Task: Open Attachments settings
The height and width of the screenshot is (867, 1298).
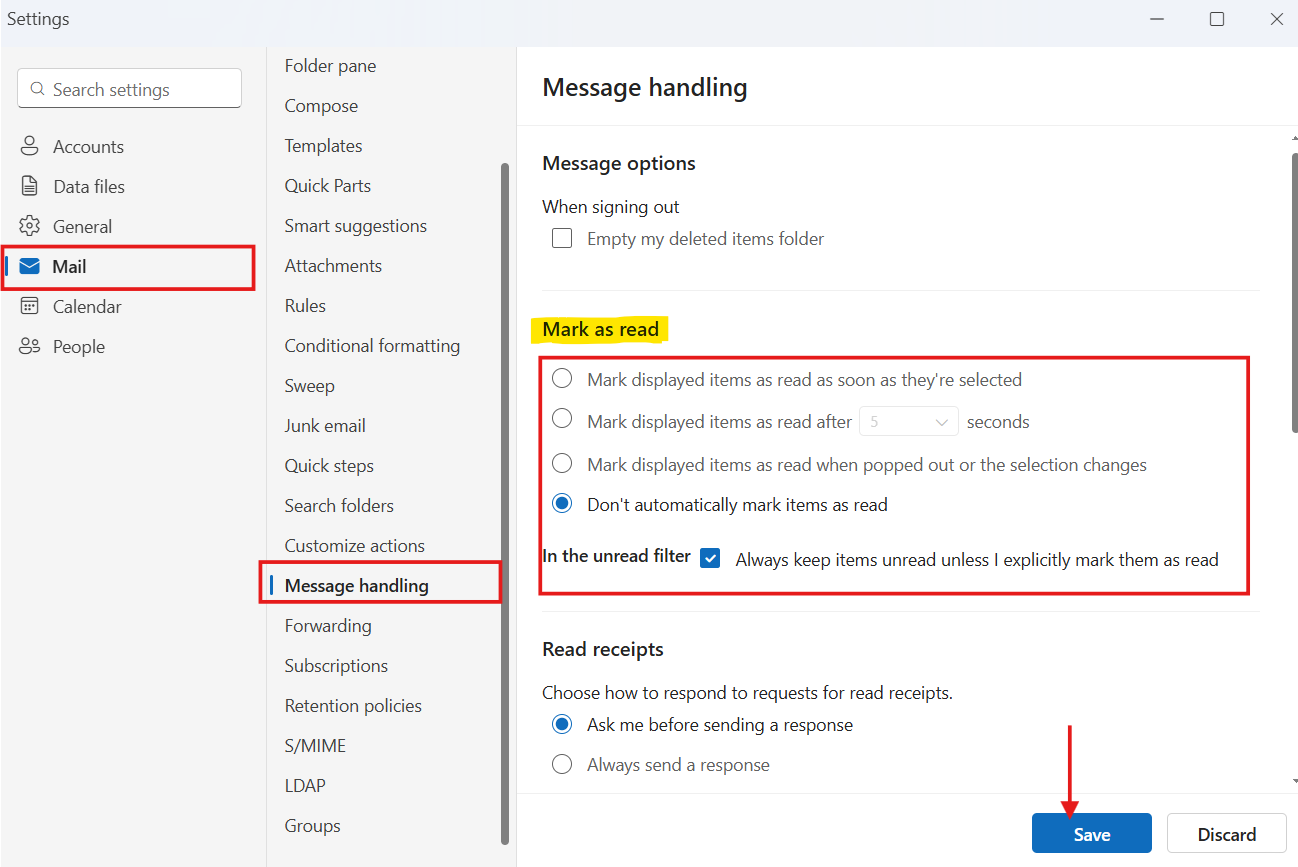Action: click(333, 266)
